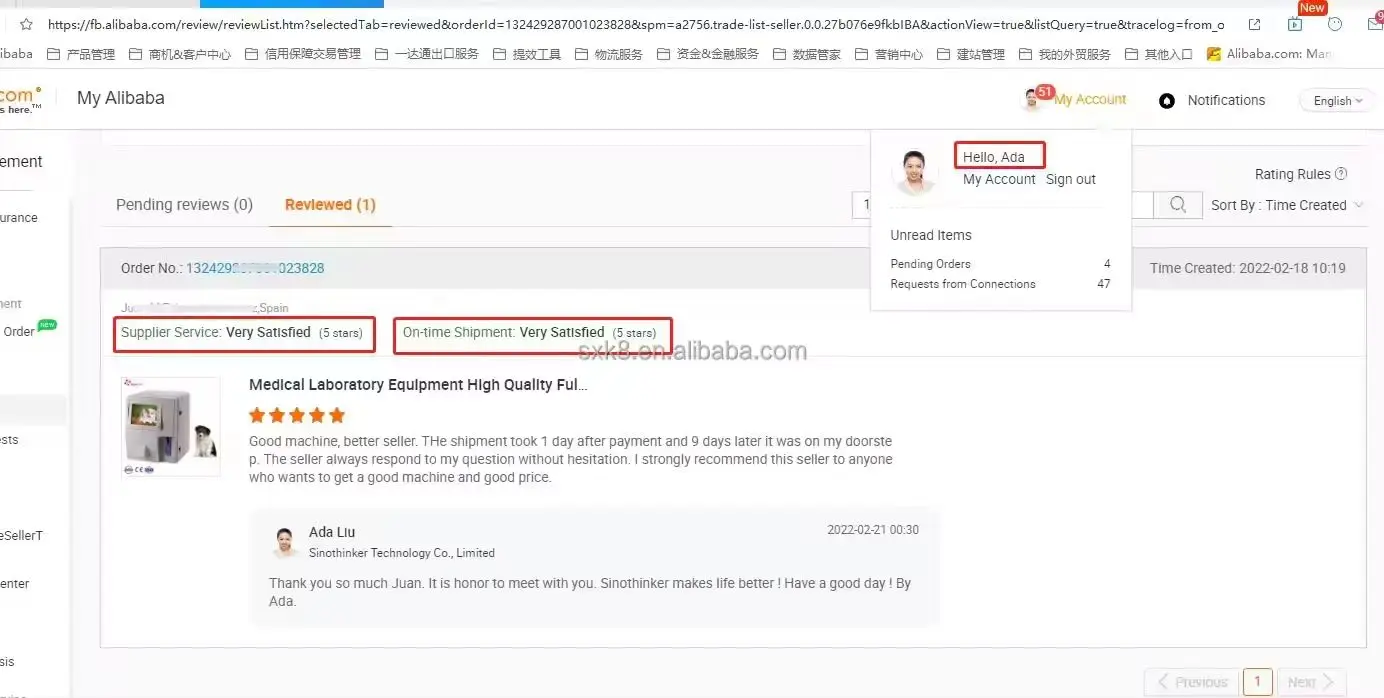This screenshot has height=698, width=1384.
Task: Click reply timestamp 2022-02-21 00:30
Action: (x=873, y=530)
